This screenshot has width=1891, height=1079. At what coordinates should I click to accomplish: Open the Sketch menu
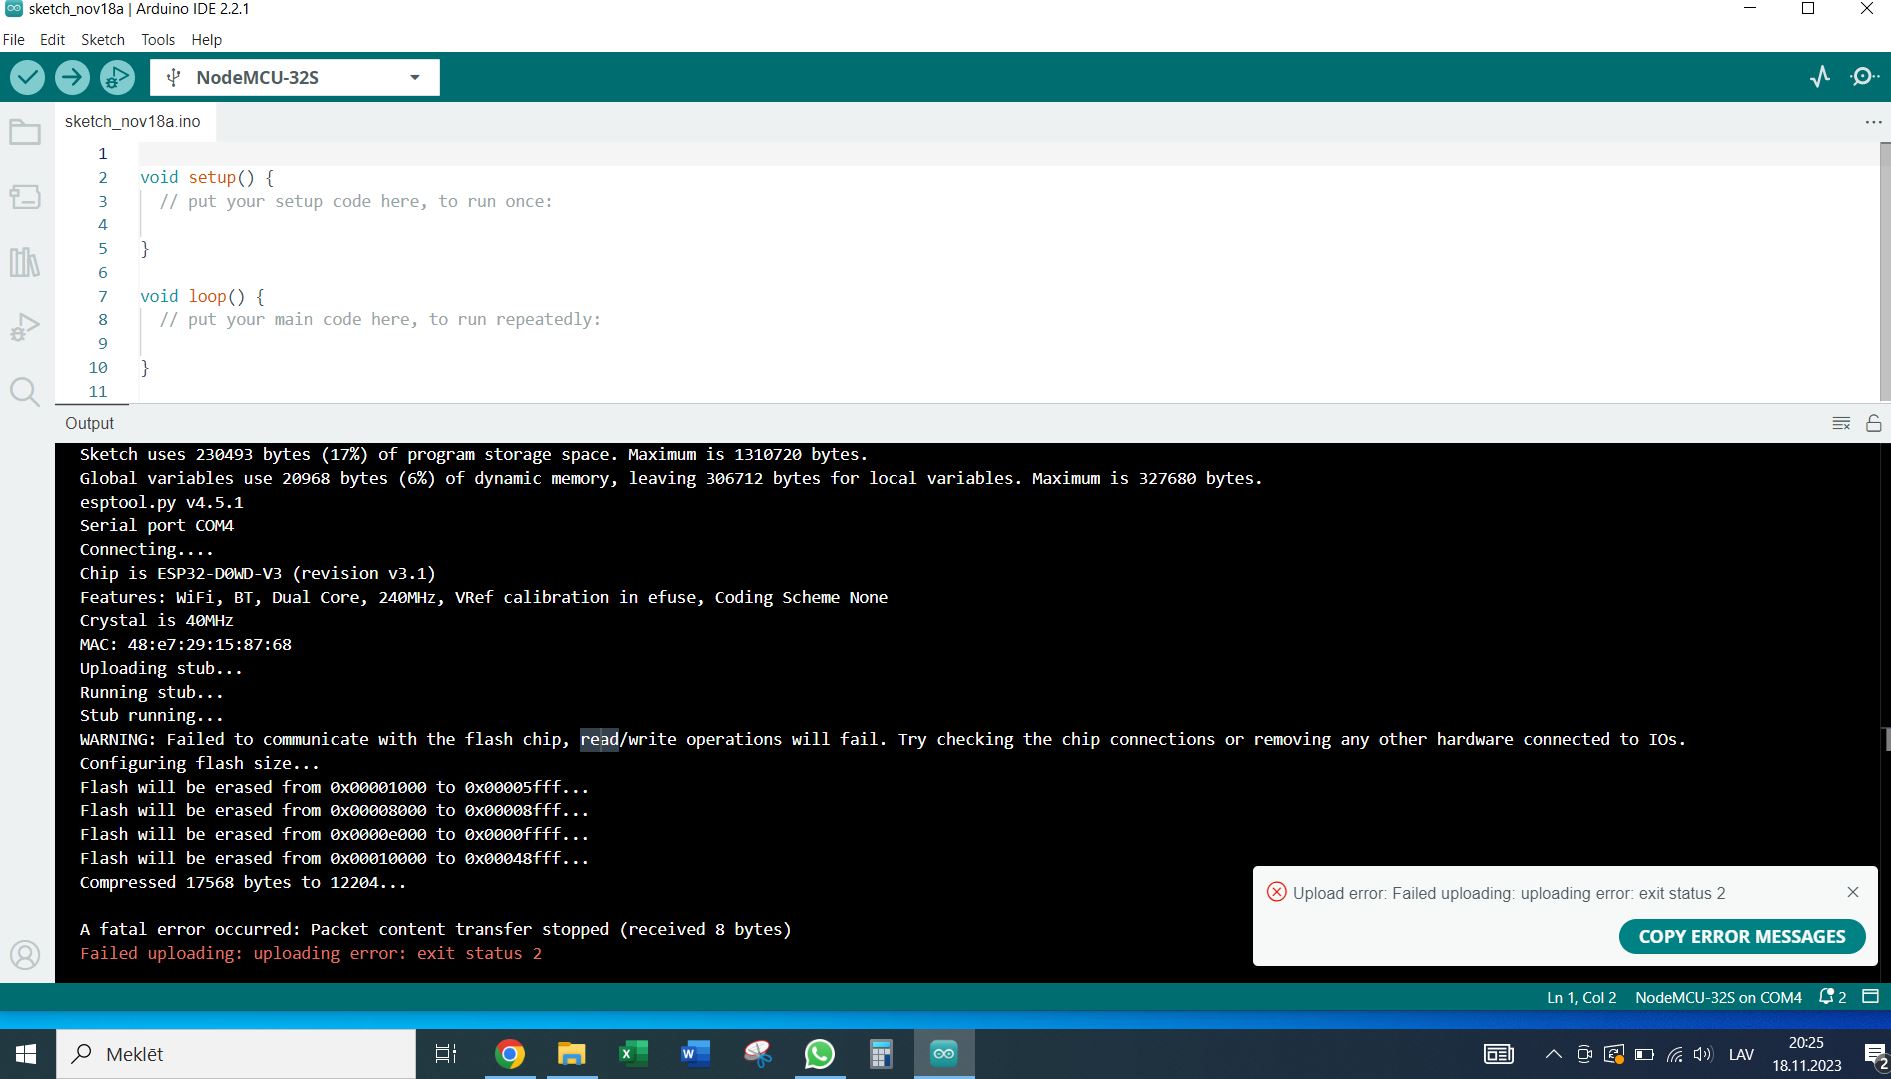pyautogui.click(x=102, y=40)
